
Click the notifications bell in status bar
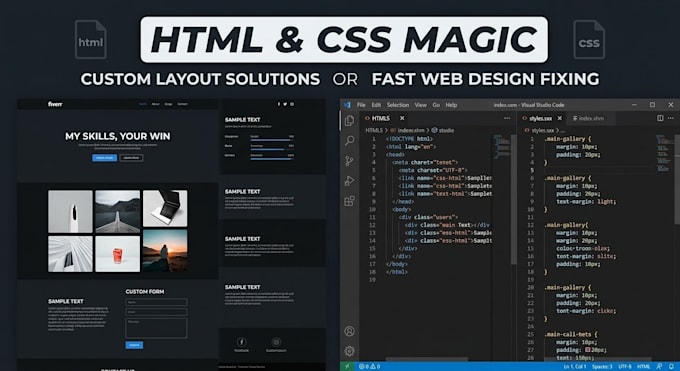pos(671,367)
